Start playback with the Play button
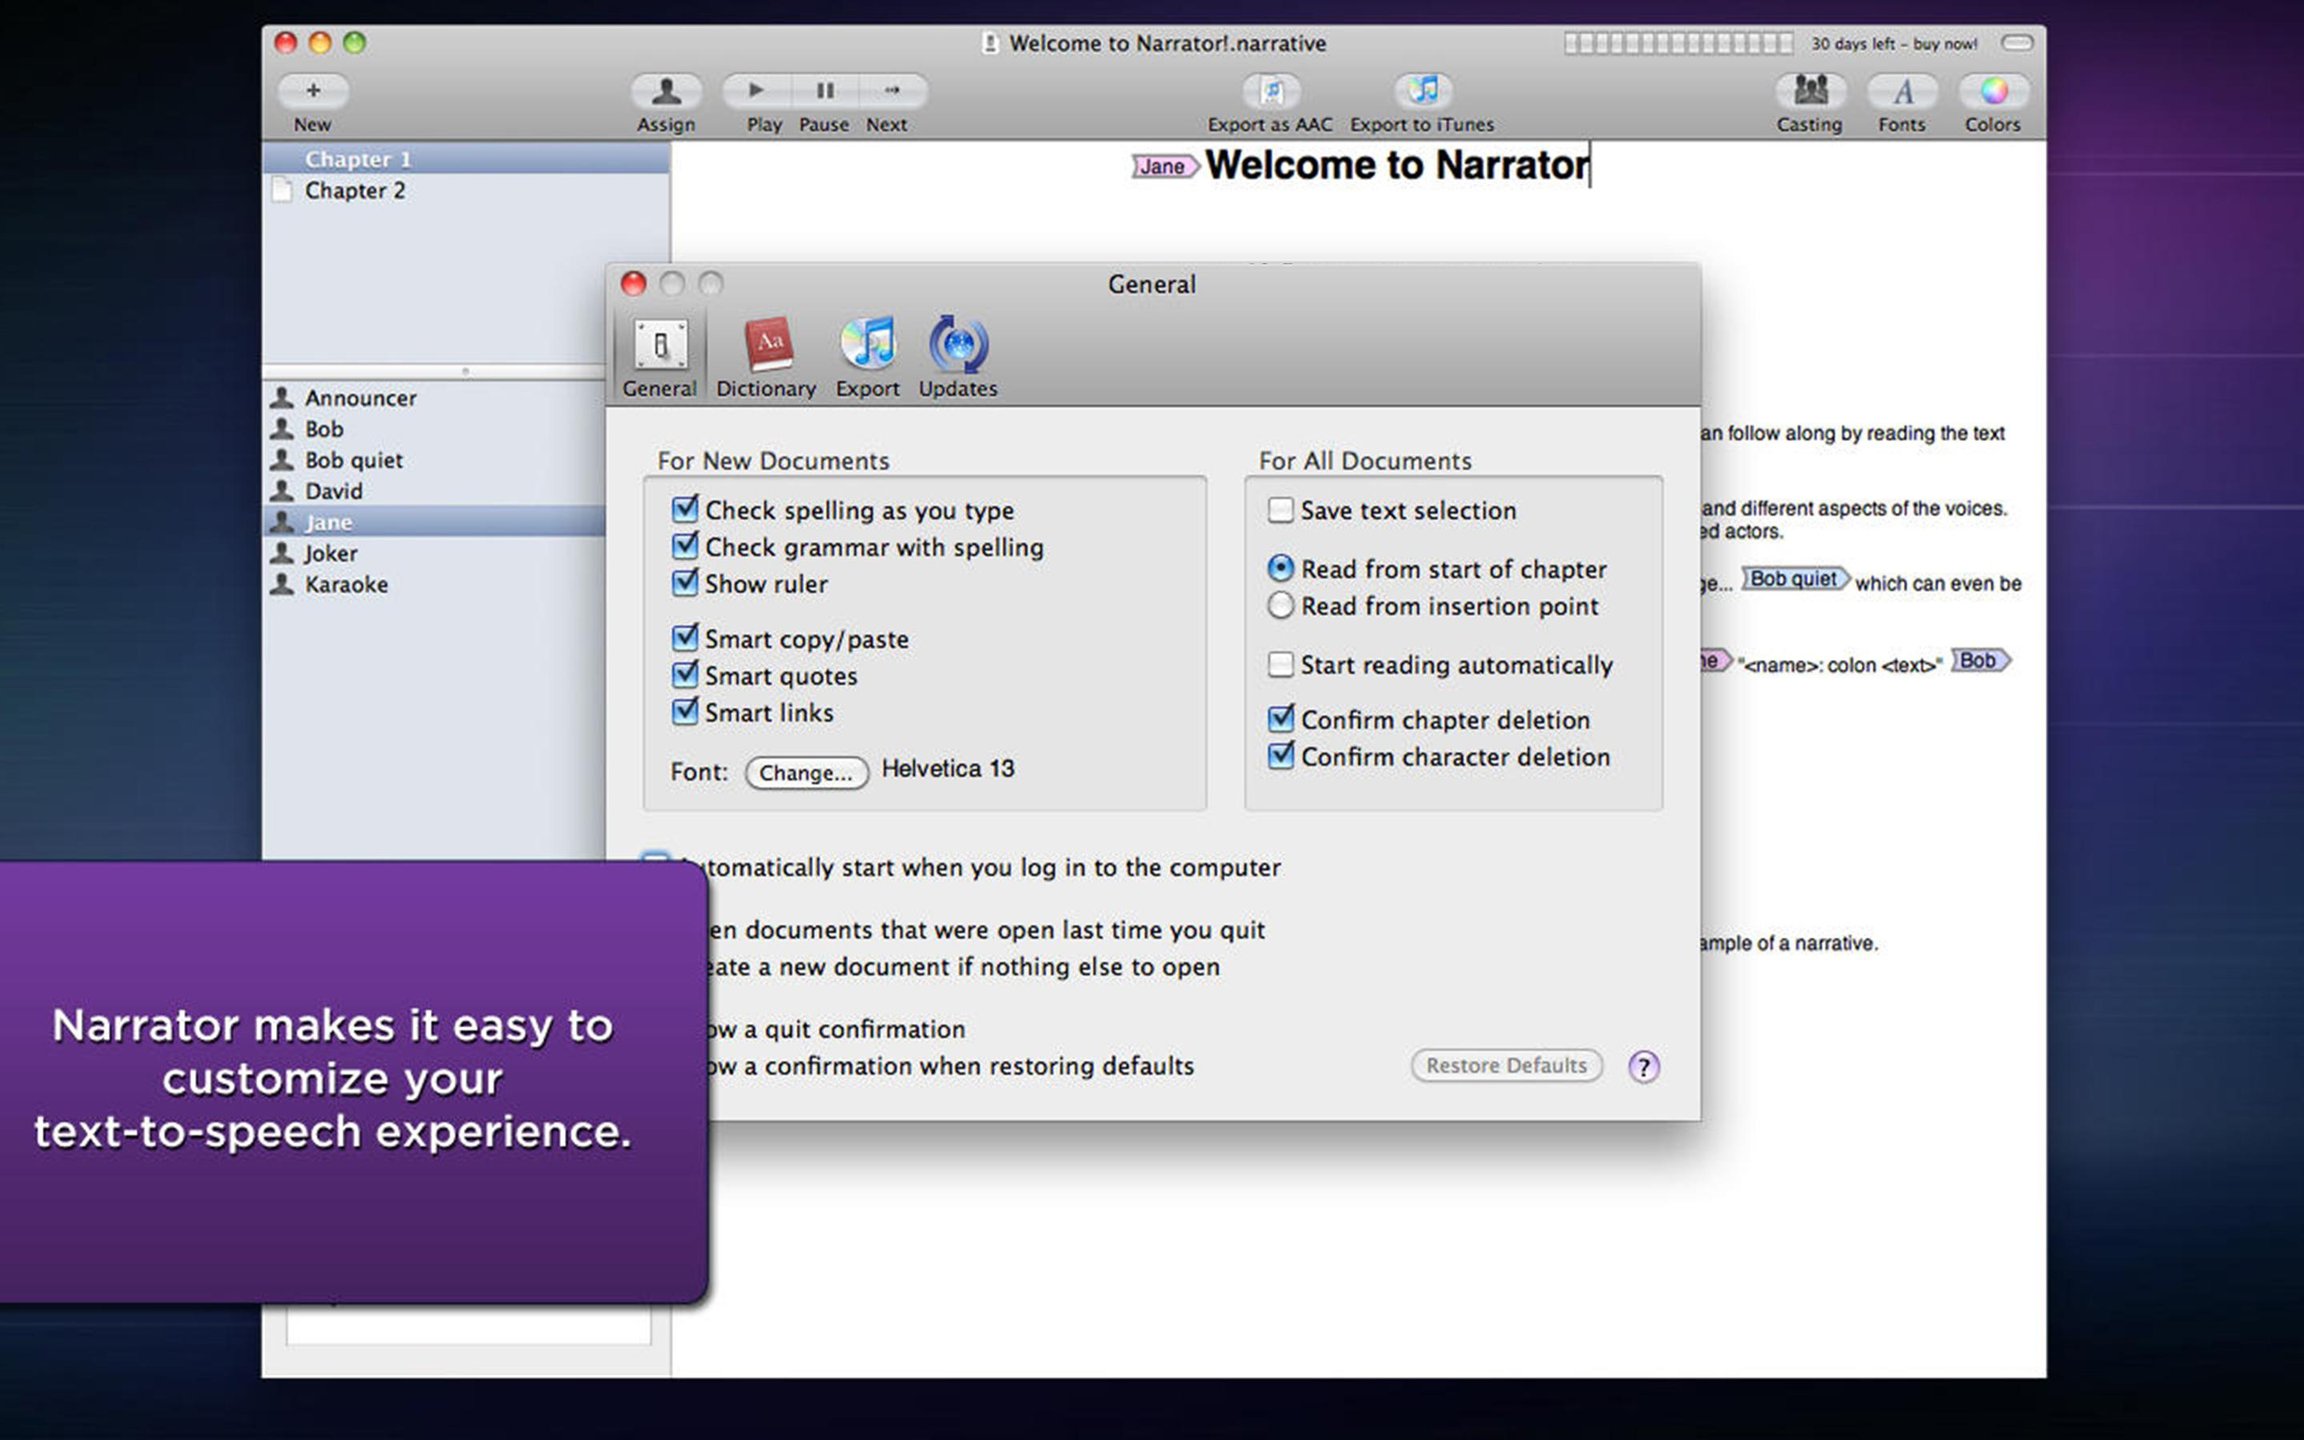Viewport: 2304px width, 1440px height. coord(757,91)
